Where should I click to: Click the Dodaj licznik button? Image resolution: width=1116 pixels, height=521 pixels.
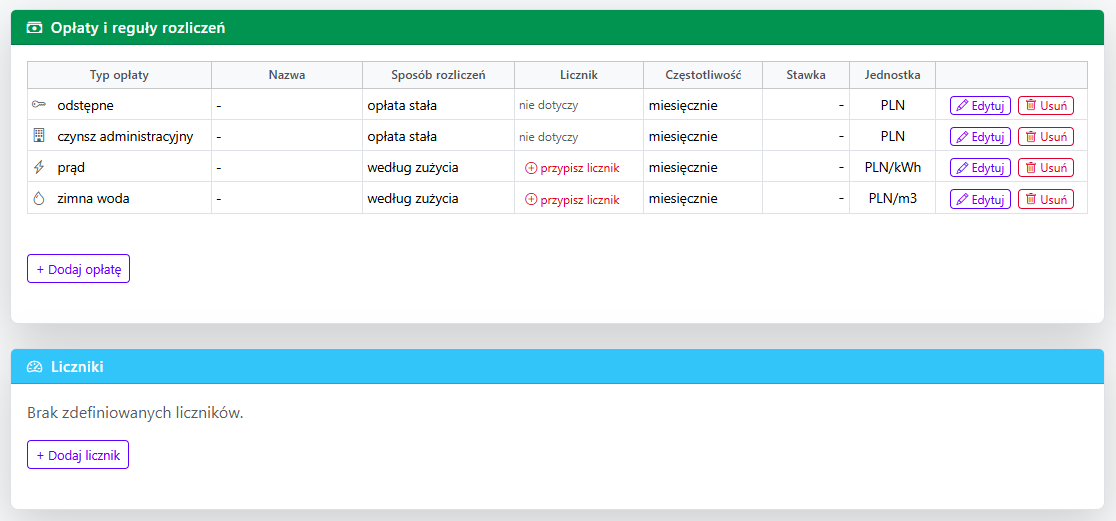78,455
